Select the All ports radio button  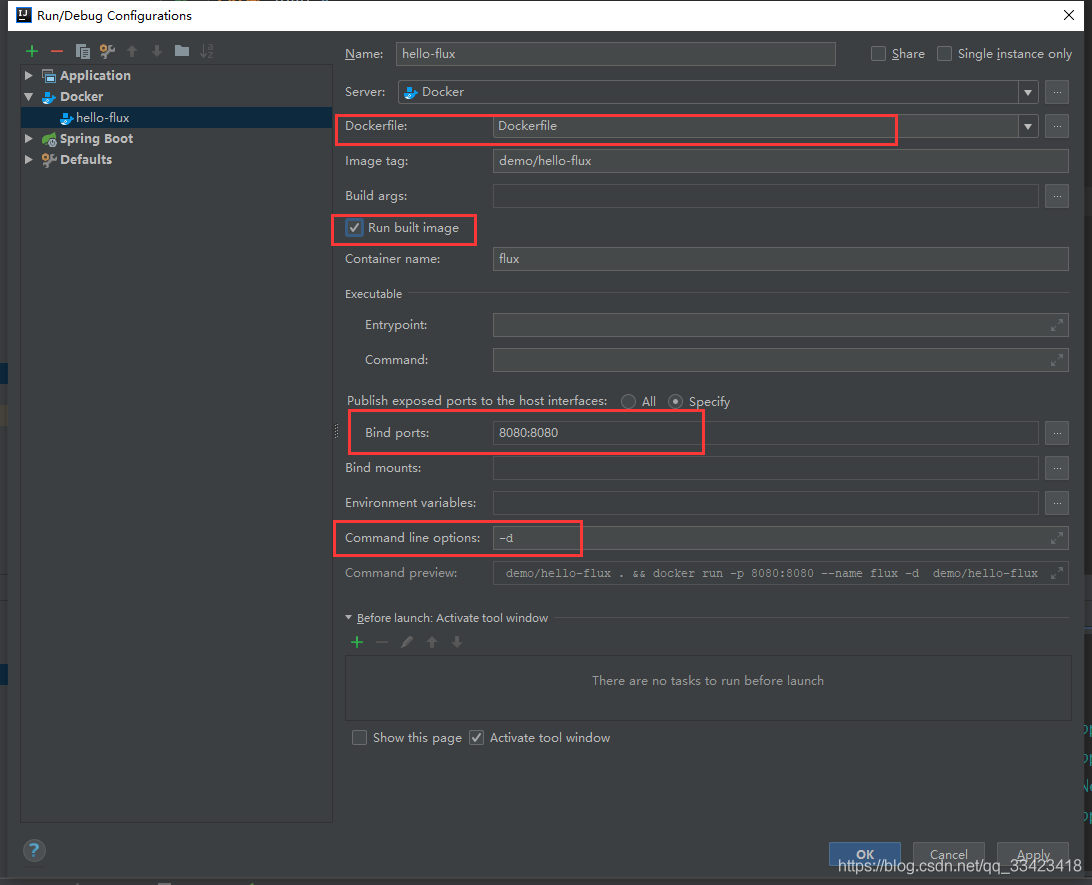tap(628, 401)
